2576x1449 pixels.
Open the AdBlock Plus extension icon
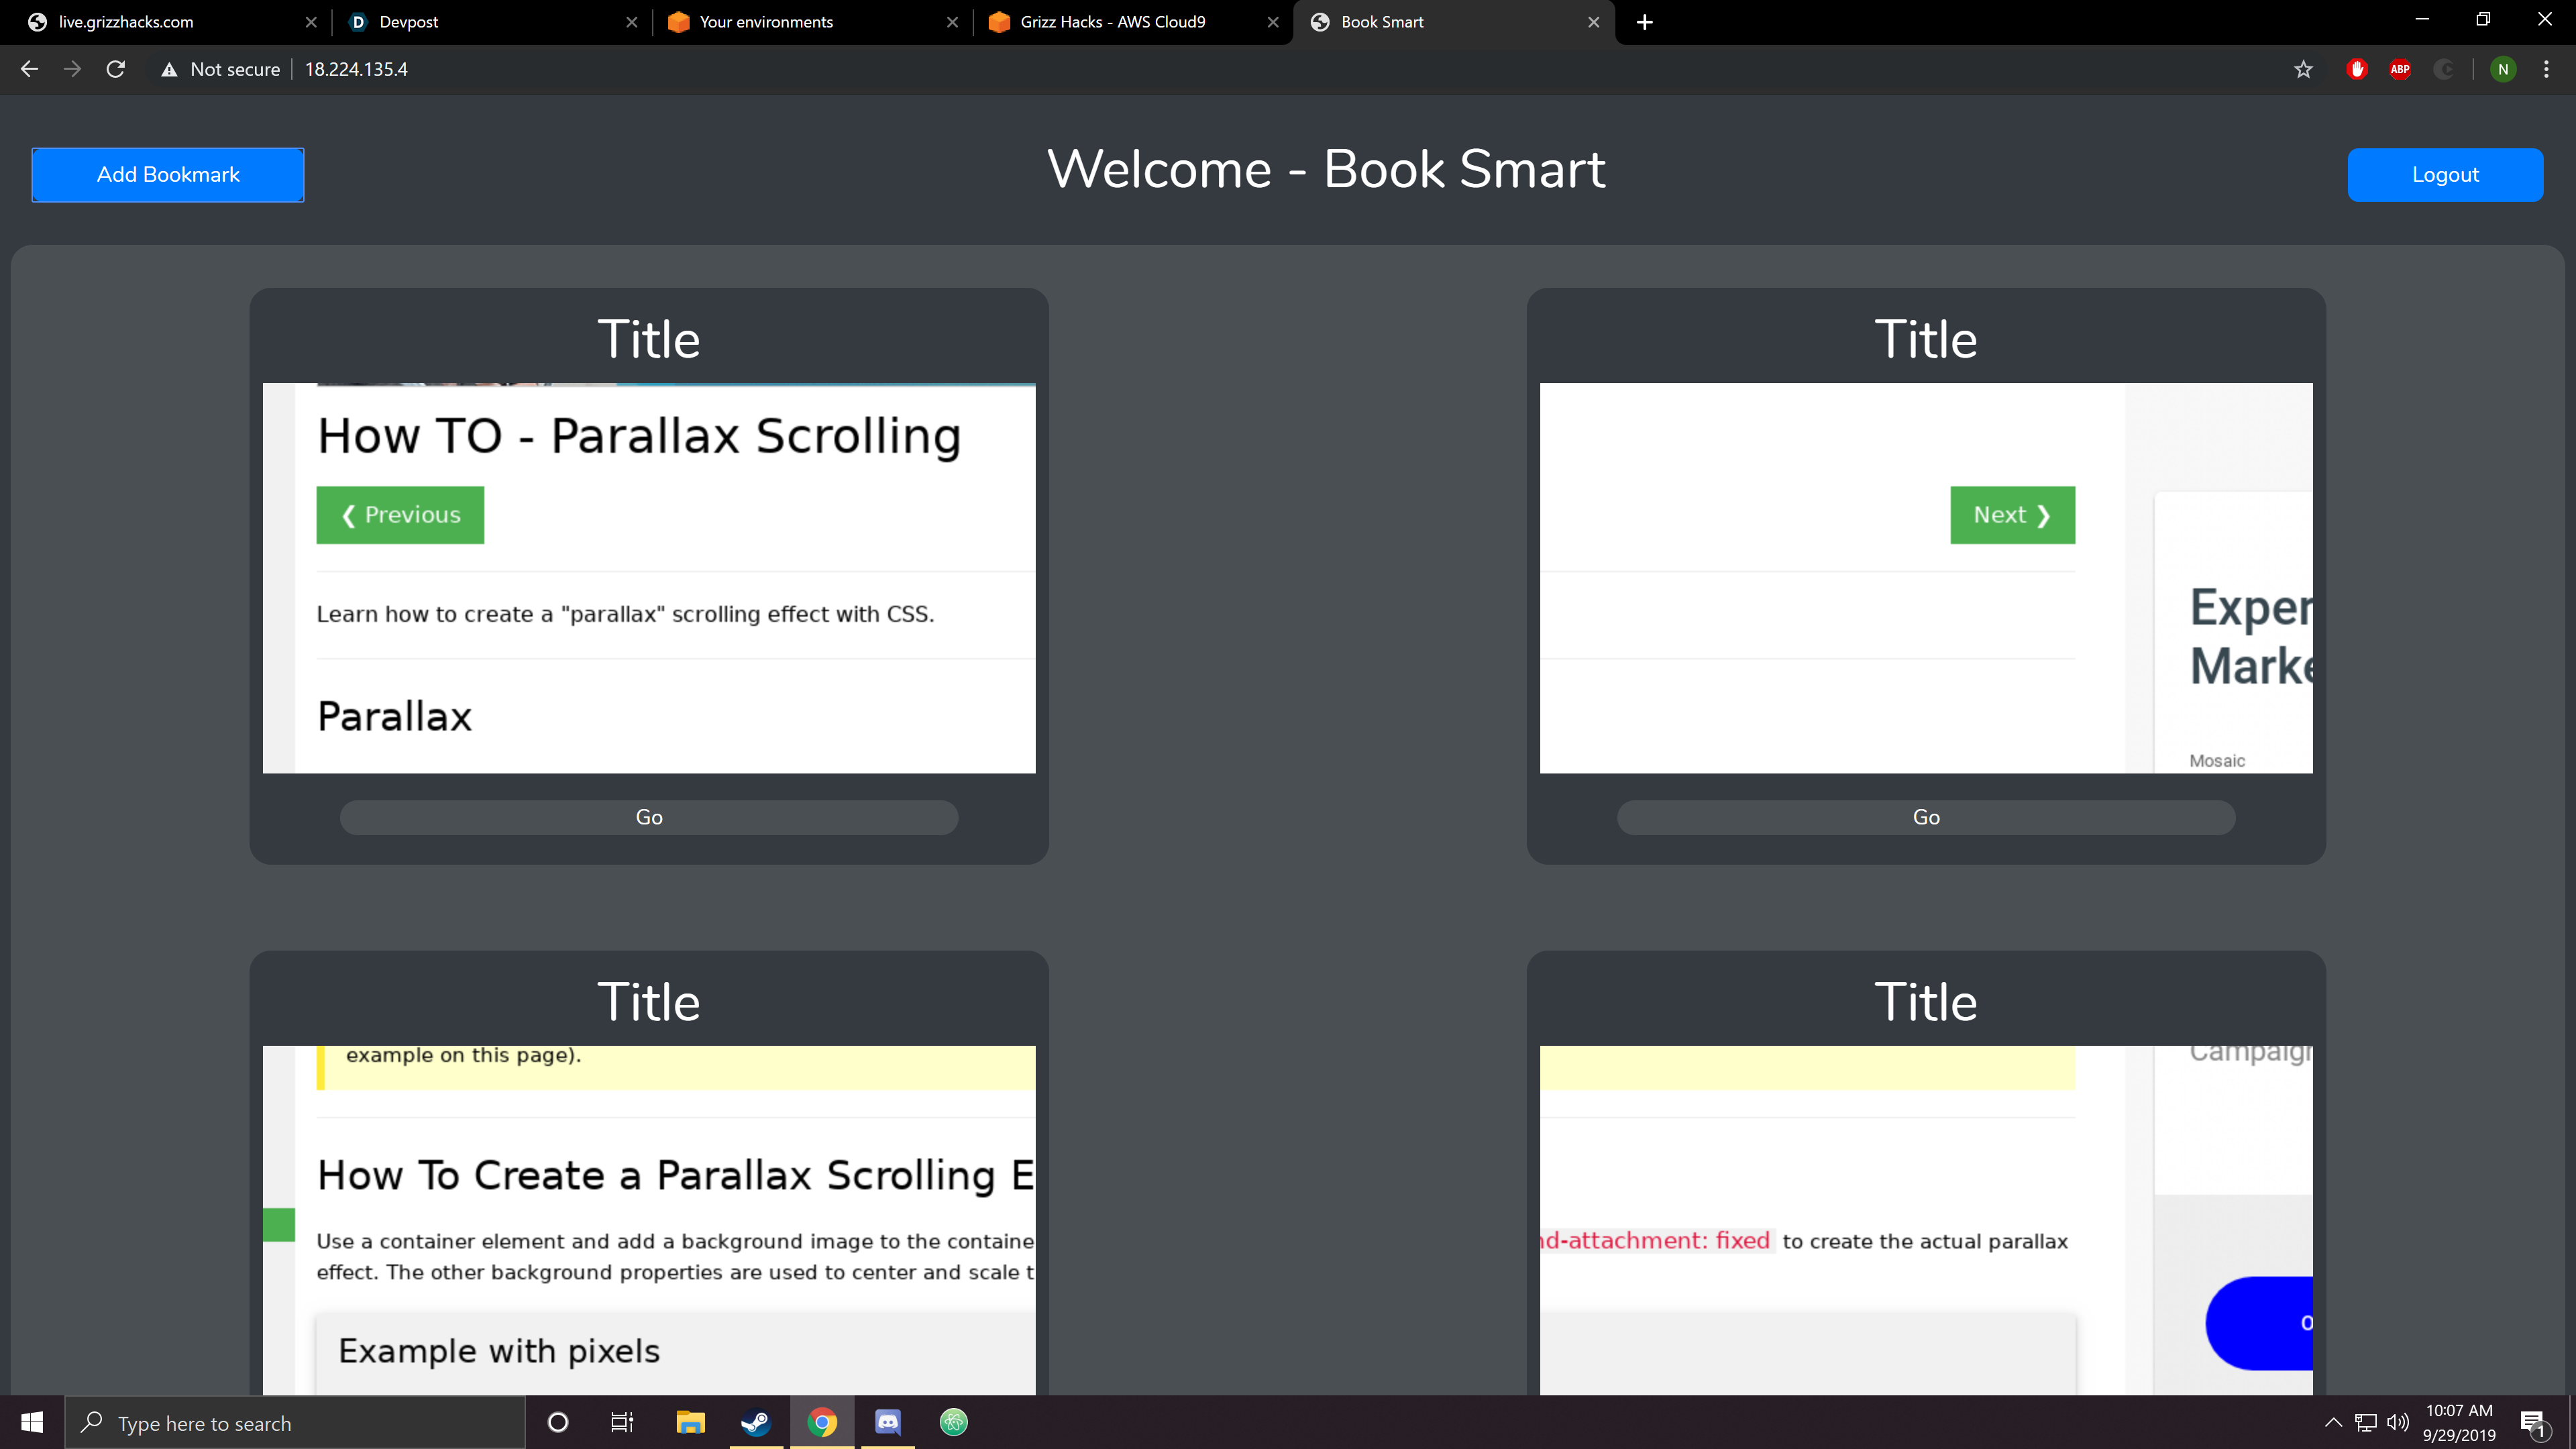coord(2400,69)
